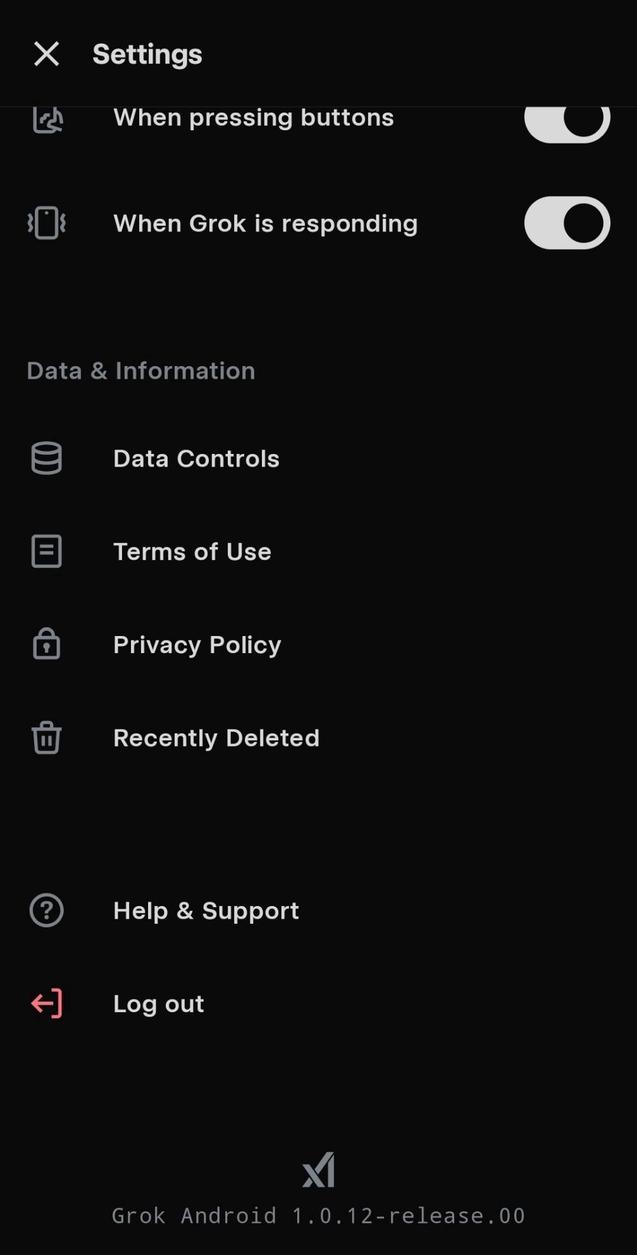
Task: Tap the Grok Android version text
Action: click(x=318, y=1215)
